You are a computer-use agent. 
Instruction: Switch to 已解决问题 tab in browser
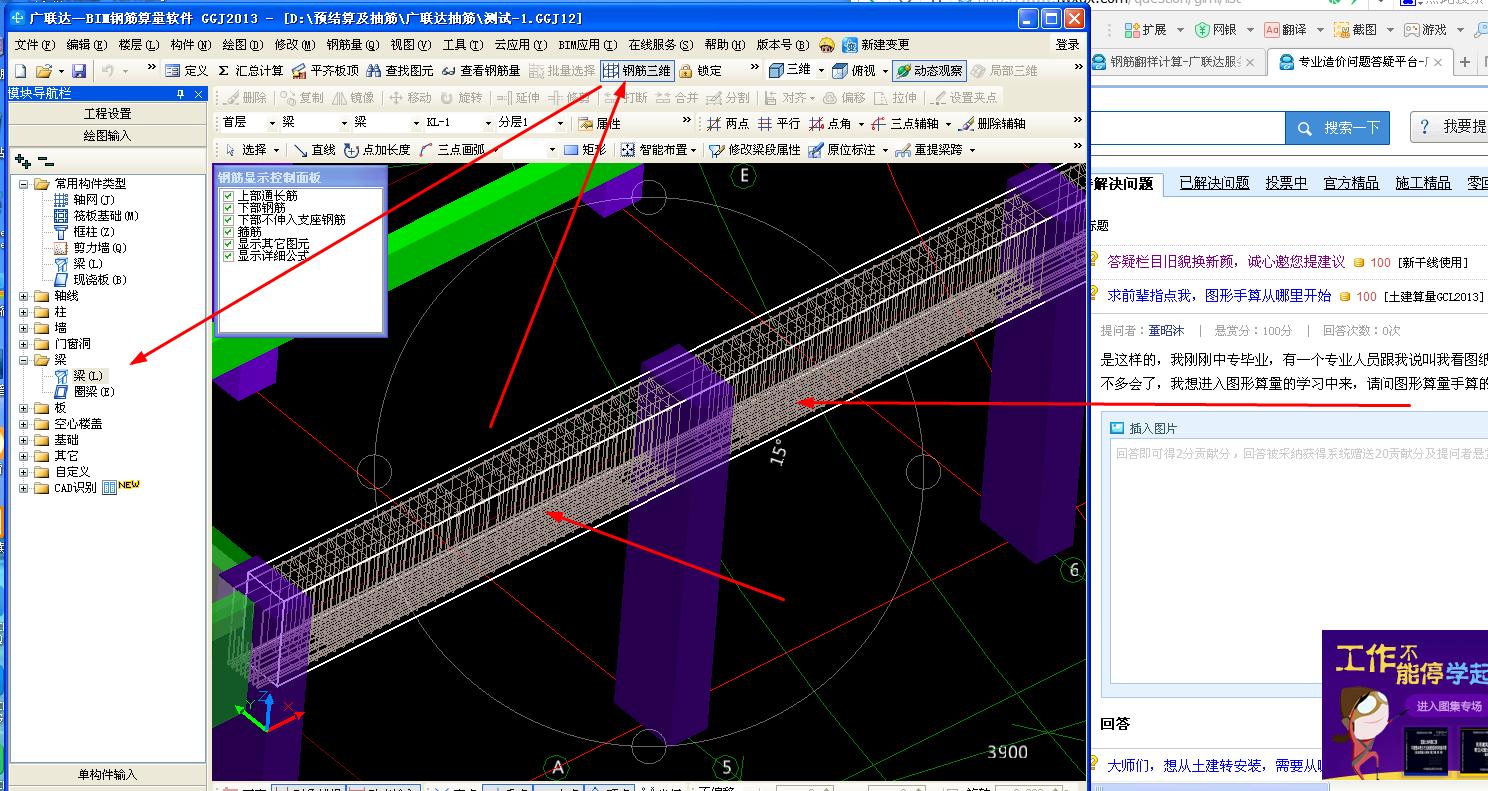1214,183
